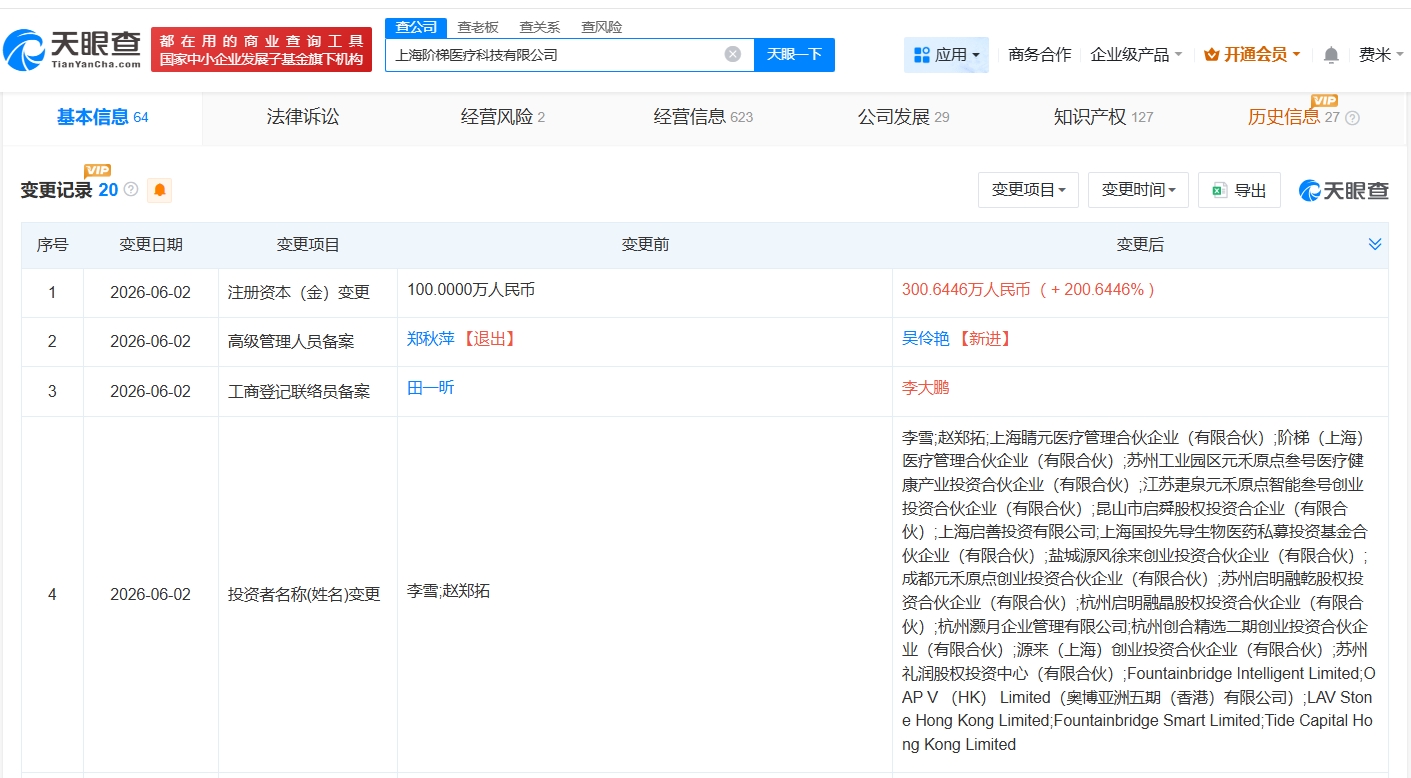
Task: Switch to the 经营信息 tab
Action: click(x=703, y=117)
